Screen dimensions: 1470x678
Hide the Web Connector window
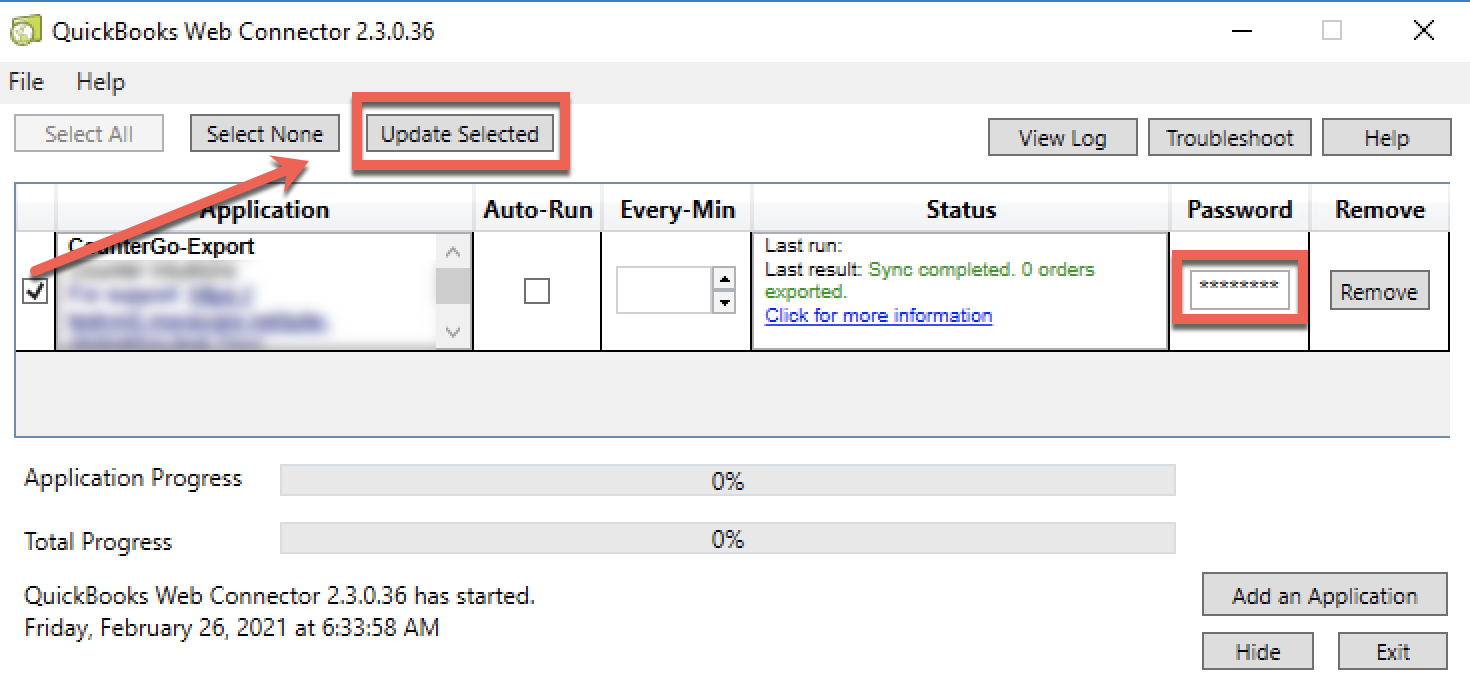(1257, 651)
